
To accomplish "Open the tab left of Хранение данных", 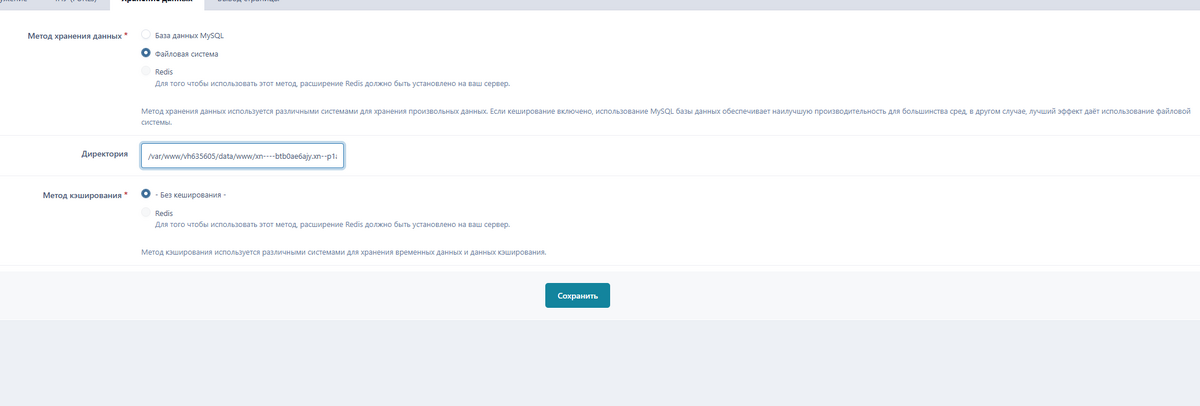I will click(x=75, y=3).
